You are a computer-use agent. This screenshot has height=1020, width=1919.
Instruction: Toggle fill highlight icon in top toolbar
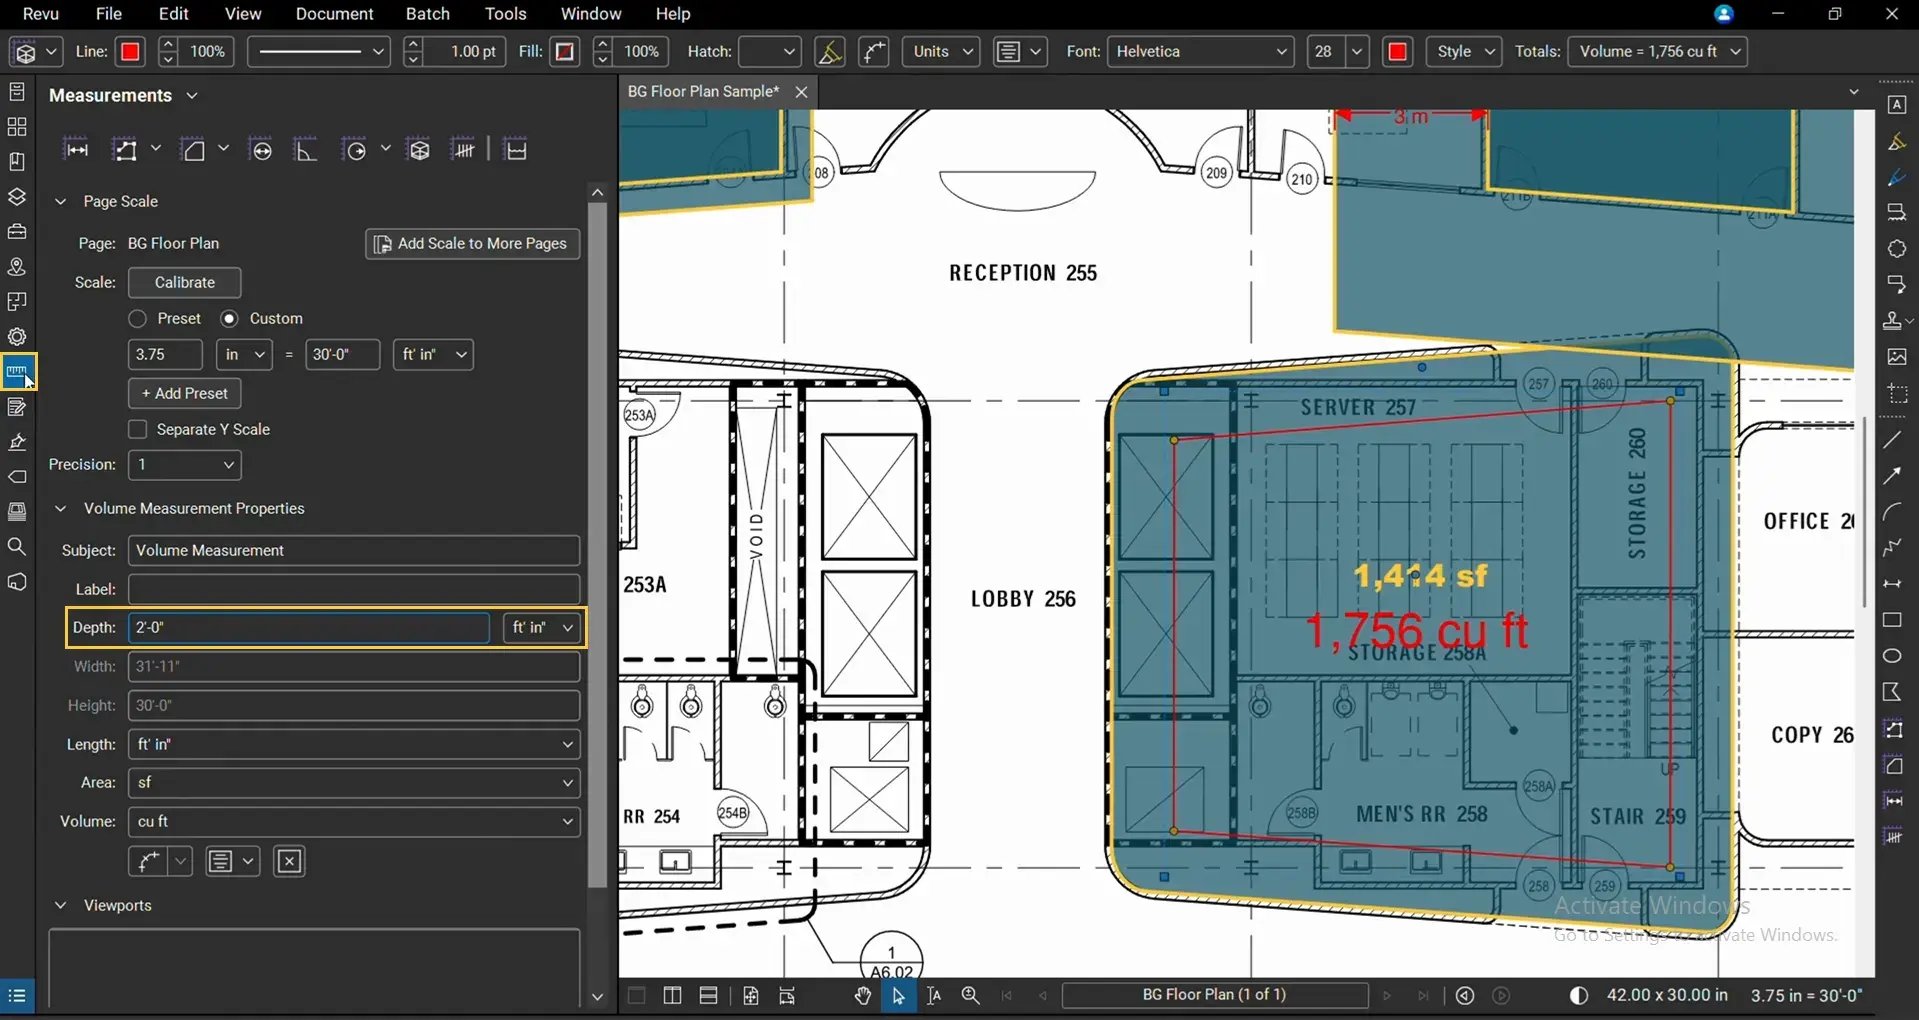pos(829,52)
